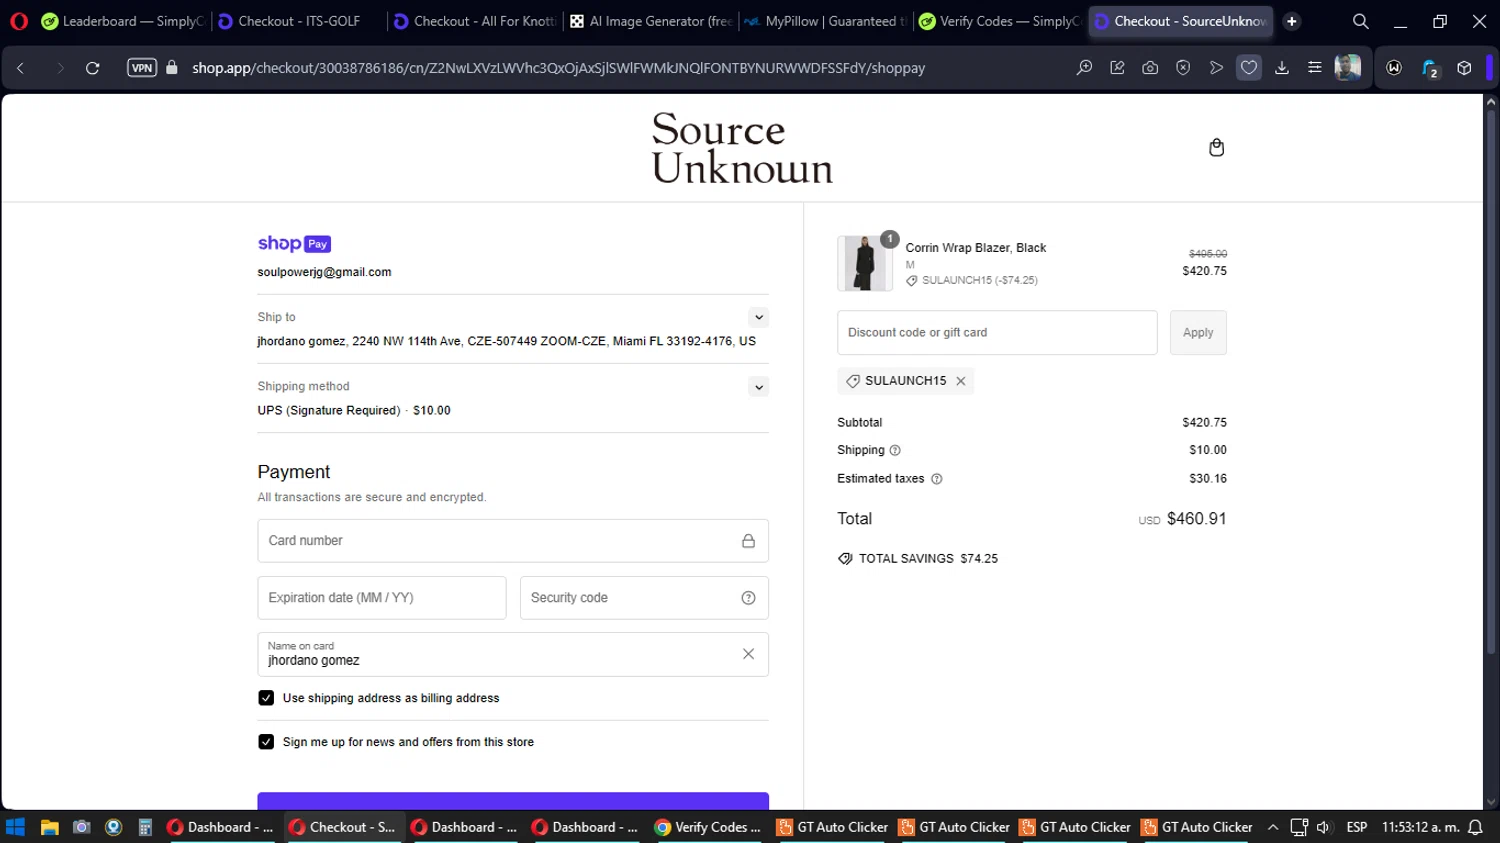Click the edit/note icon in address bar
1500x843 pixels.
click(1117, 68)
